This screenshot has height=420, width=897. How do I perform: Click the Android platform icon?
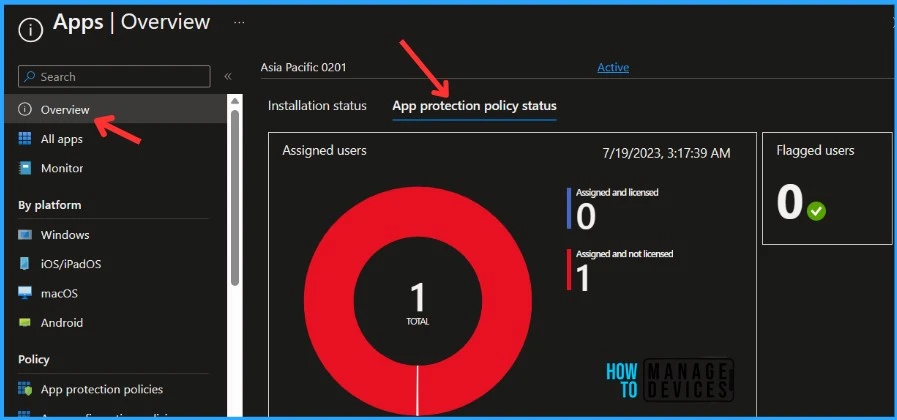[25, 323]
